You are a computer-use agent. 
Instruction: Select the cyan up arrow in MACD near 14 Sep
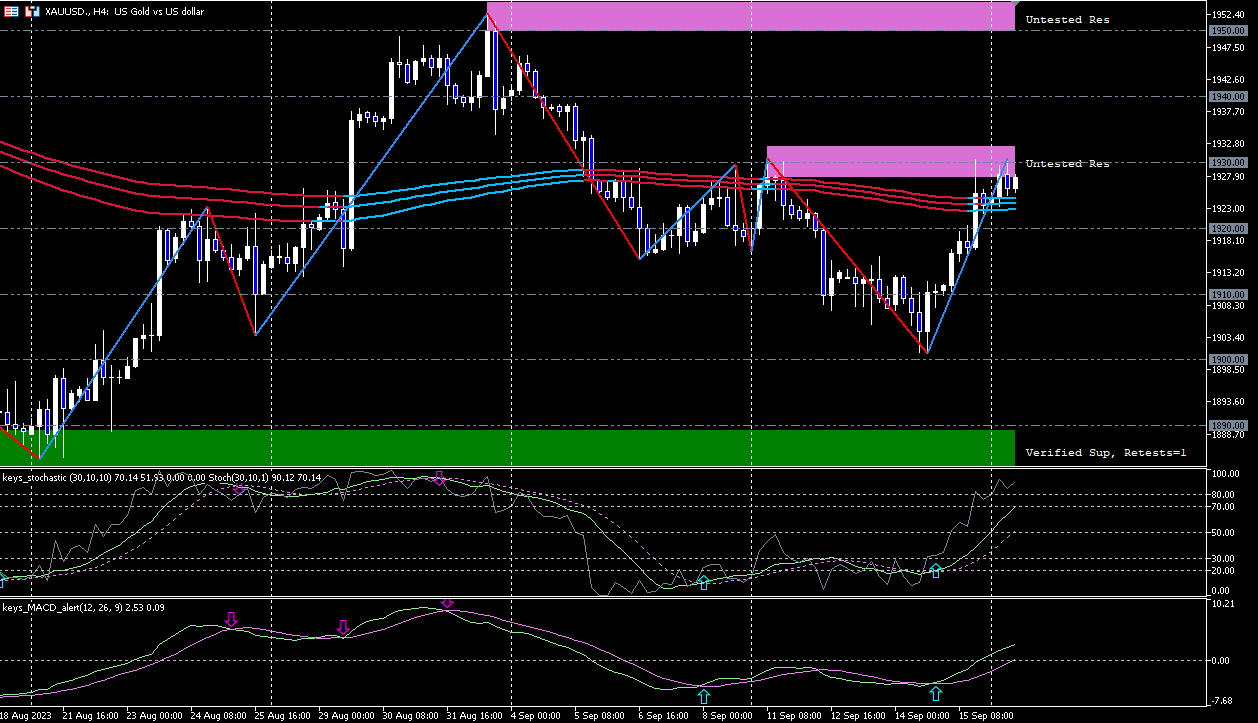click(935, 692)
